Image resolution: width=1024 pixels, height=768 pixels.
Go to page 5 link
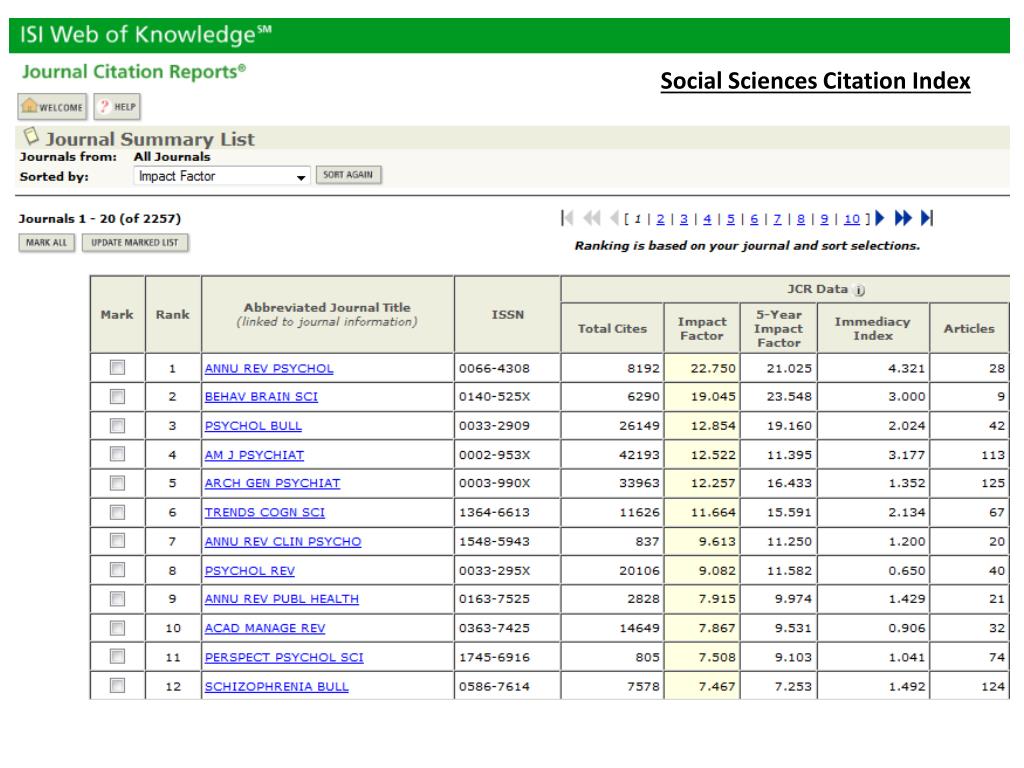click(x=731, y=219)
